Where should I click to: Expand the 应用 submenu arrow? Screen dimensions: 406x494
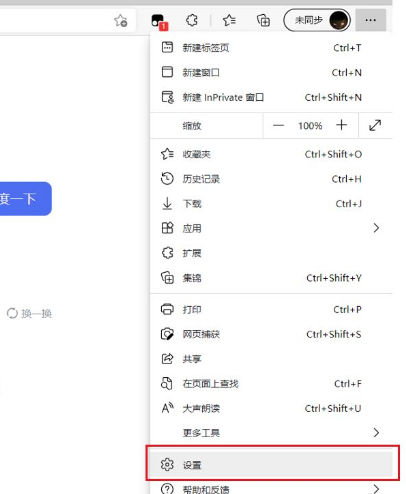(x=376, y=228)
